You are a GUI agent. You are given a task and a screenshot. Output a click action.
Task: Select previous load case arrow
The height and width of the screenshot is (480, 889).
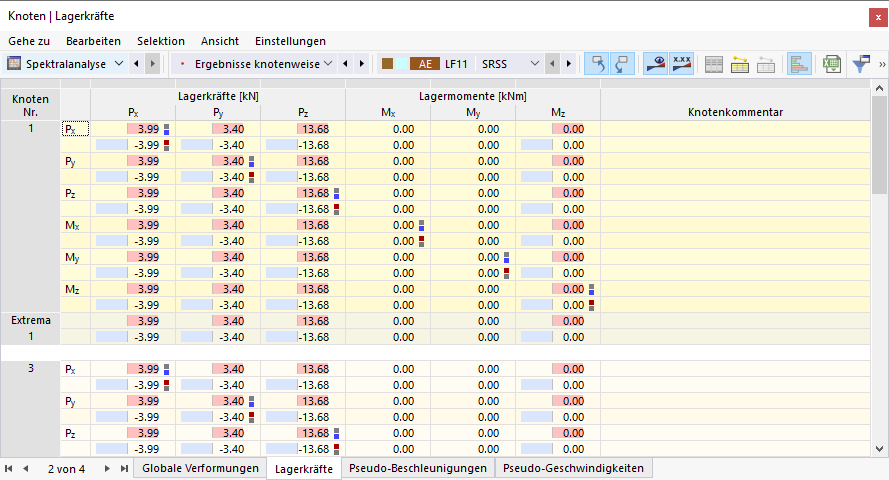pyautogui.click(x=552, y=63)
